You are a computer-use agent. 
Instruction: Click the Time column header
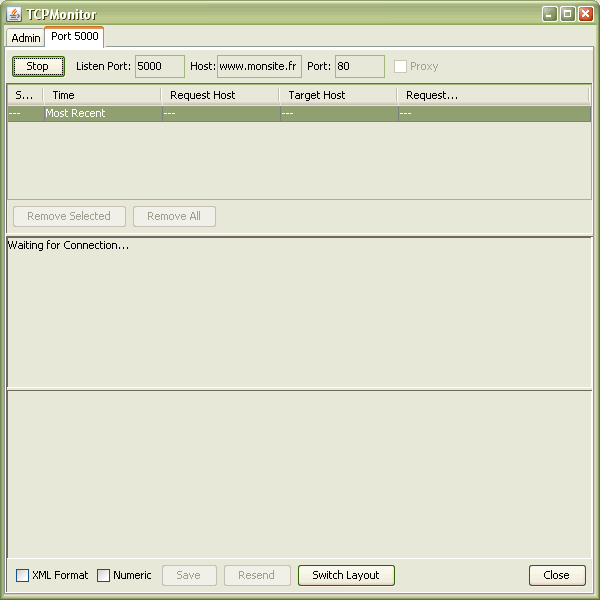tap(101, 95)
